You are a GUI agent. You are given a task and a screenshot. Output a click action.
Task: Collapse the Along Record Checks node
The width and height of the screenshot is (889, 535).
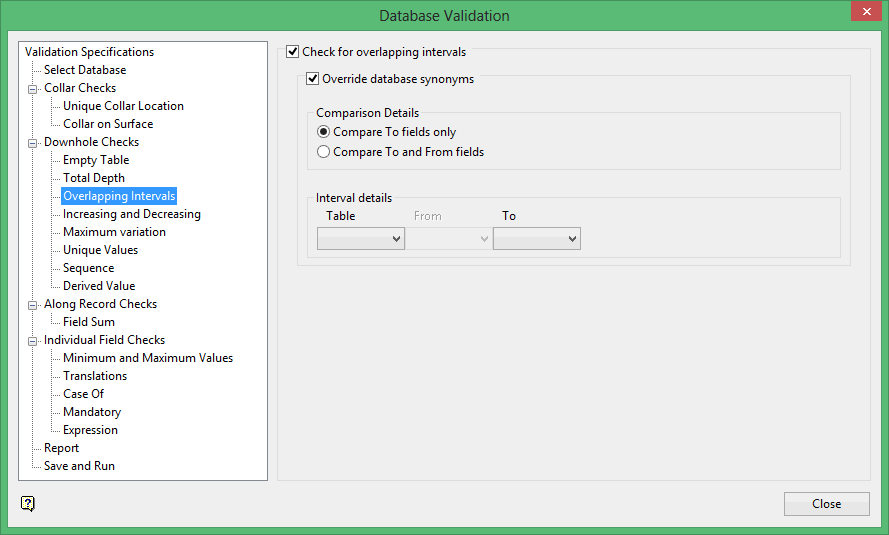[32, 304]
